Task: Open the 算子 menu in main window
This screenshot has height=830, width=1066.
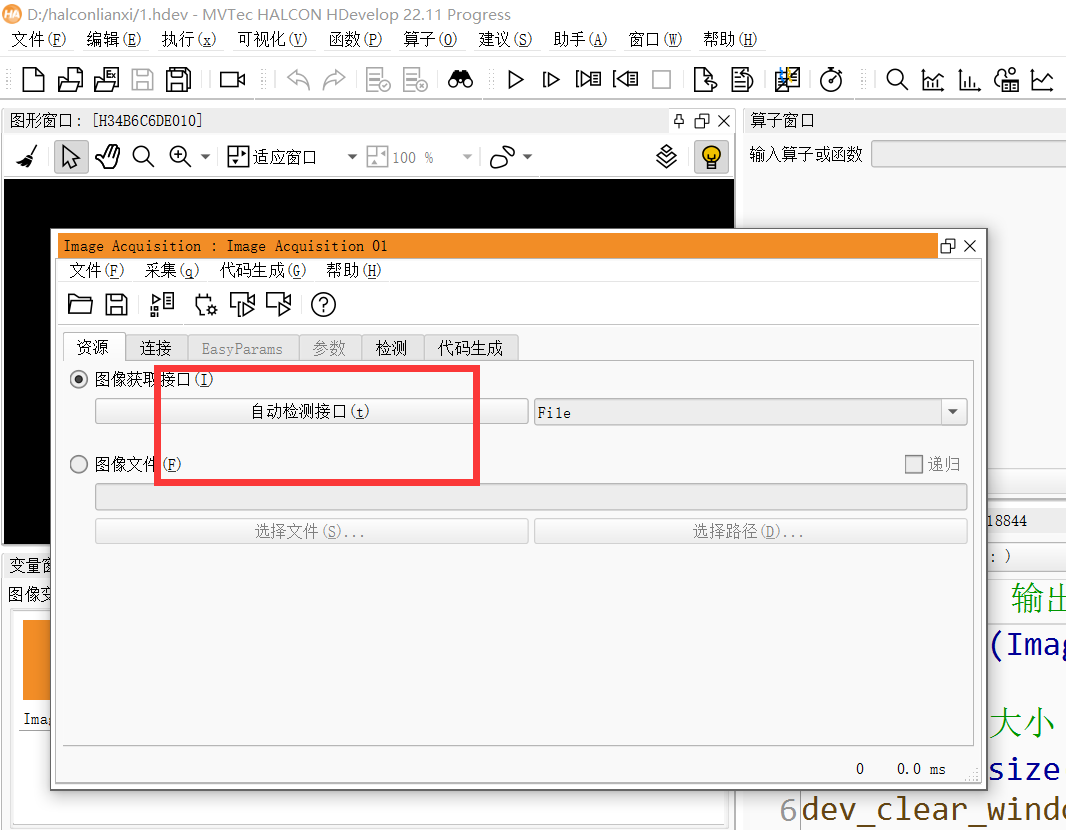Action: [x=430, y=39]
